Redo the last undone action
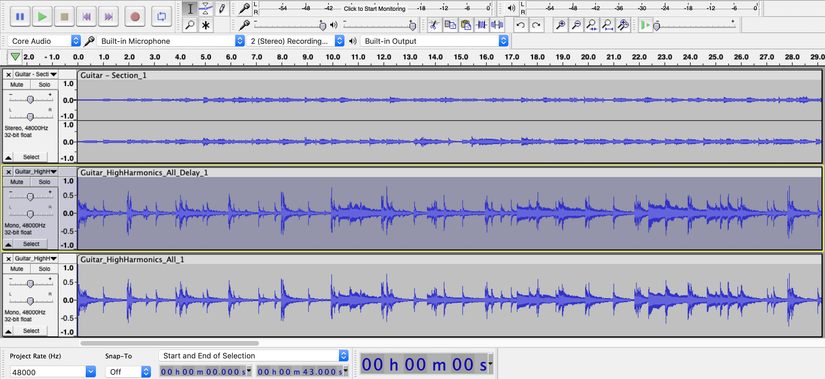The height and width of the screenshot is (379, 825). 536,25
